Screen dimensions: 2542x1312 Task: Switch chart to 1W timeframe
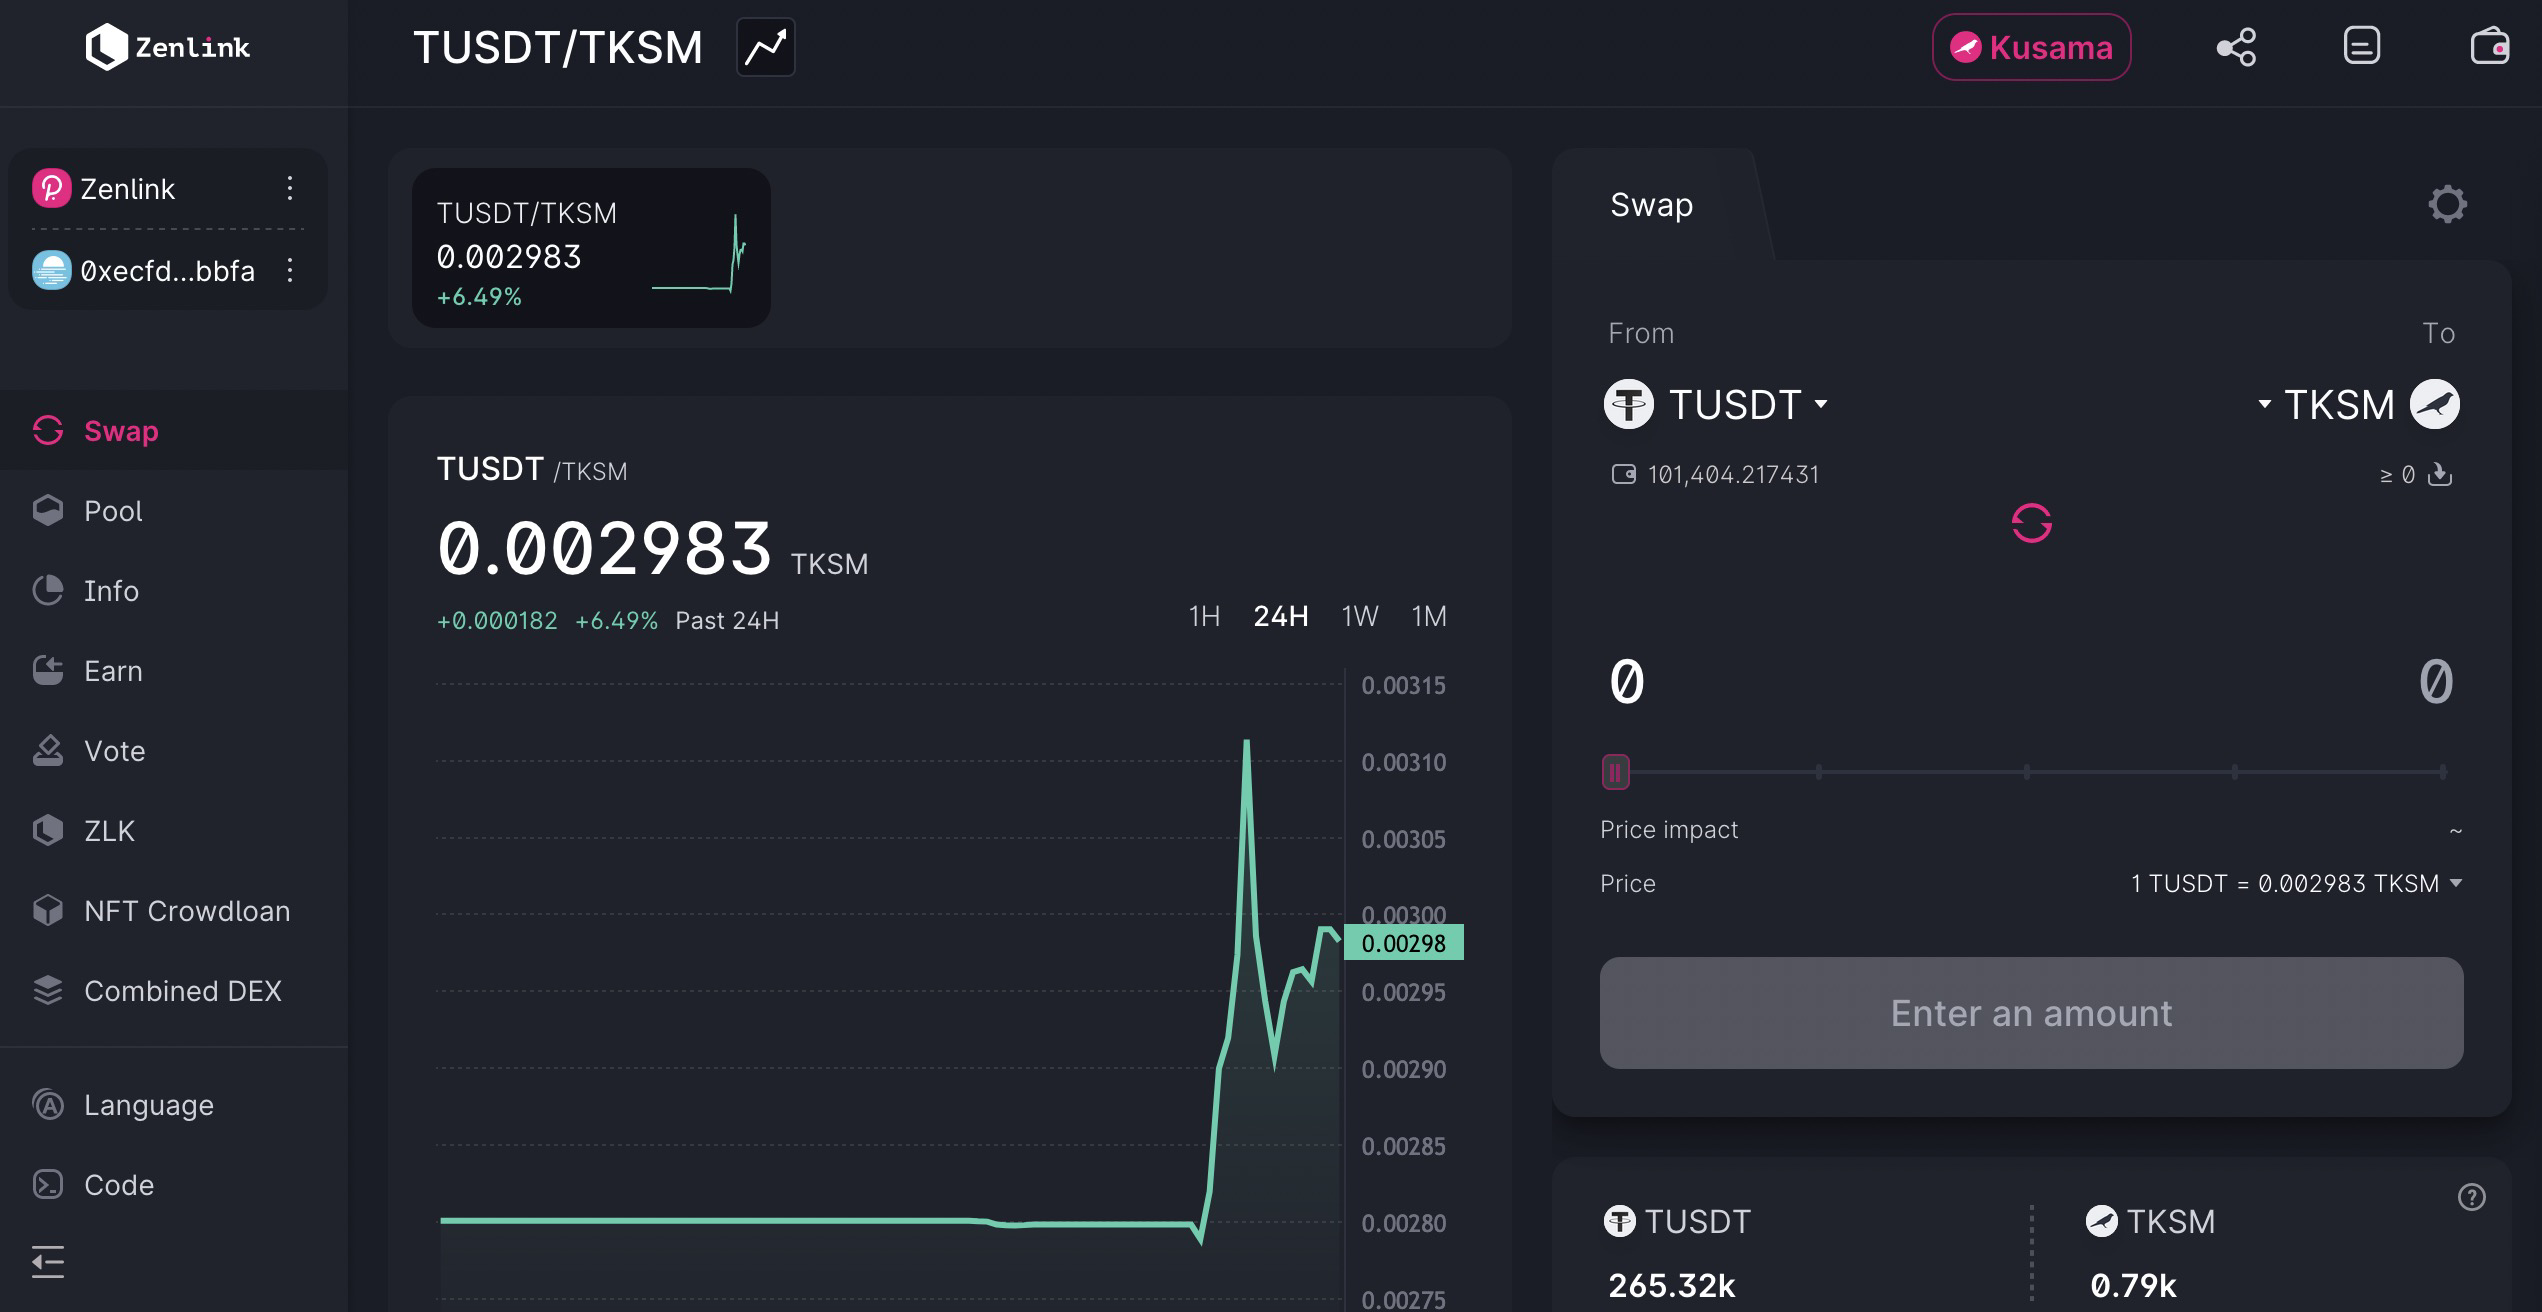point(1360,616)
